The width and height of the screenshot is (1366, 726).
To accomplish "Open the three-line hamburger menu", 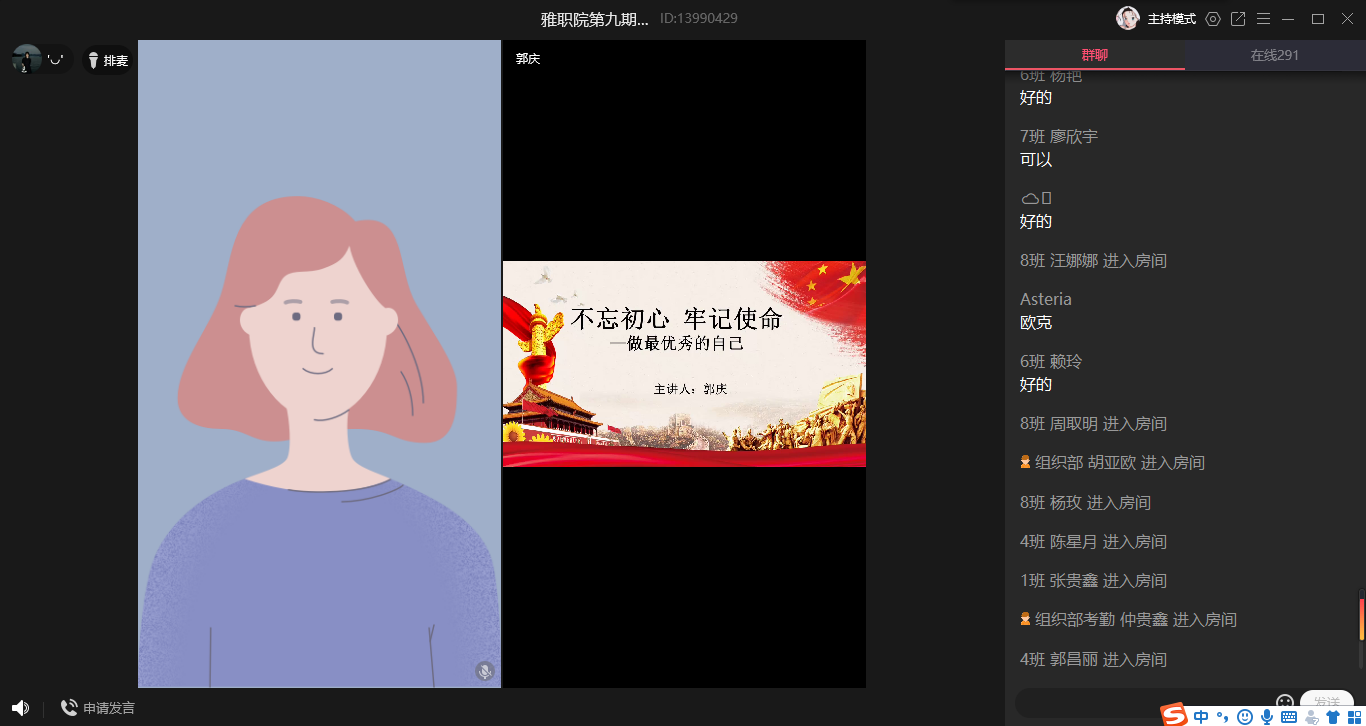I will coord(1263,19).
